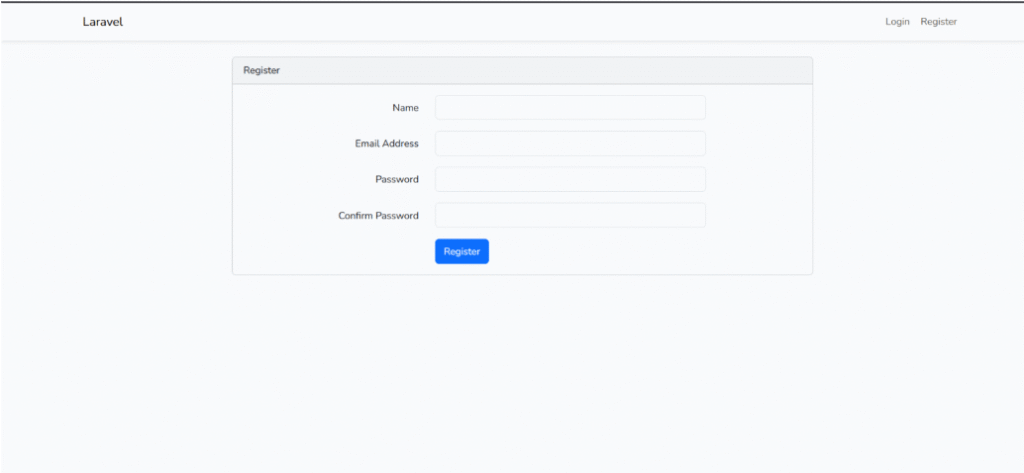Click the Laravel brand link
The height and width of the screenshot is (473, 1024).
click(x=102, y=22)
